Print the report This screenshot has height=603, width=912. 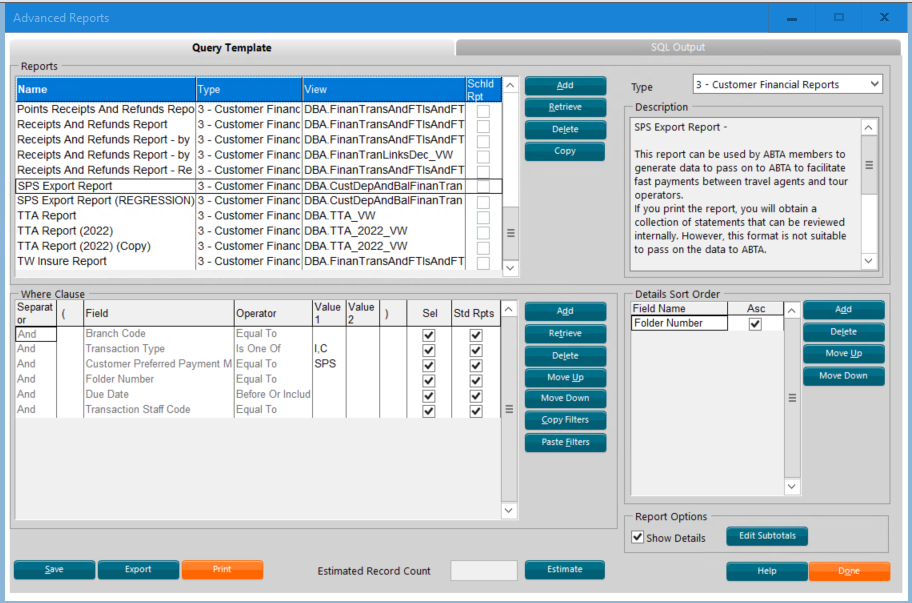(222, 569)
